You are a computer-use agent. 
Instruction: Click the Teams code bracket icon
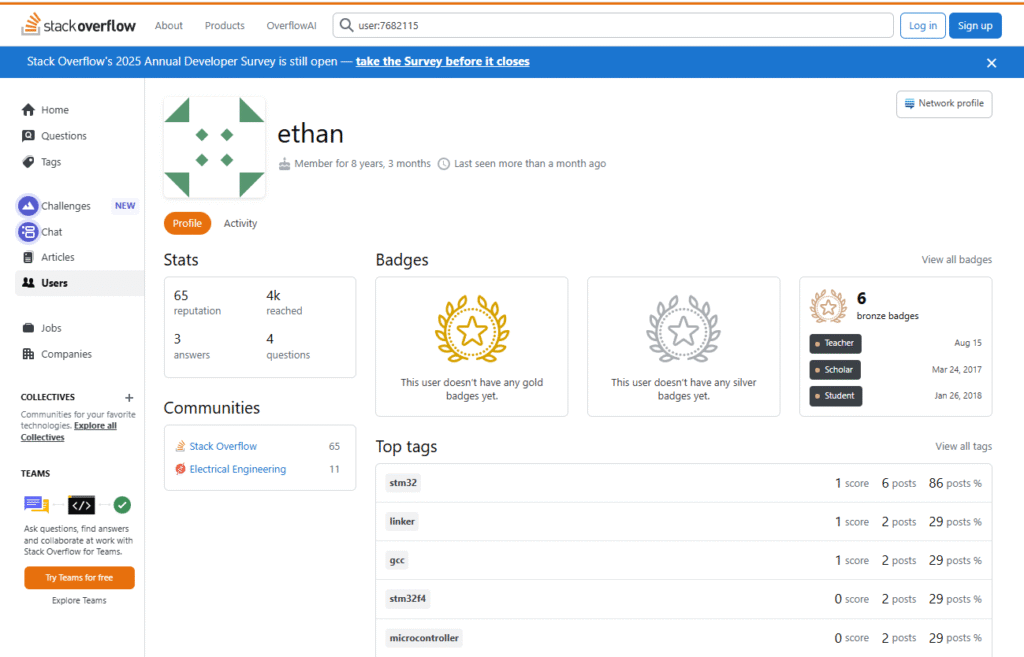(x=82, y=505)
